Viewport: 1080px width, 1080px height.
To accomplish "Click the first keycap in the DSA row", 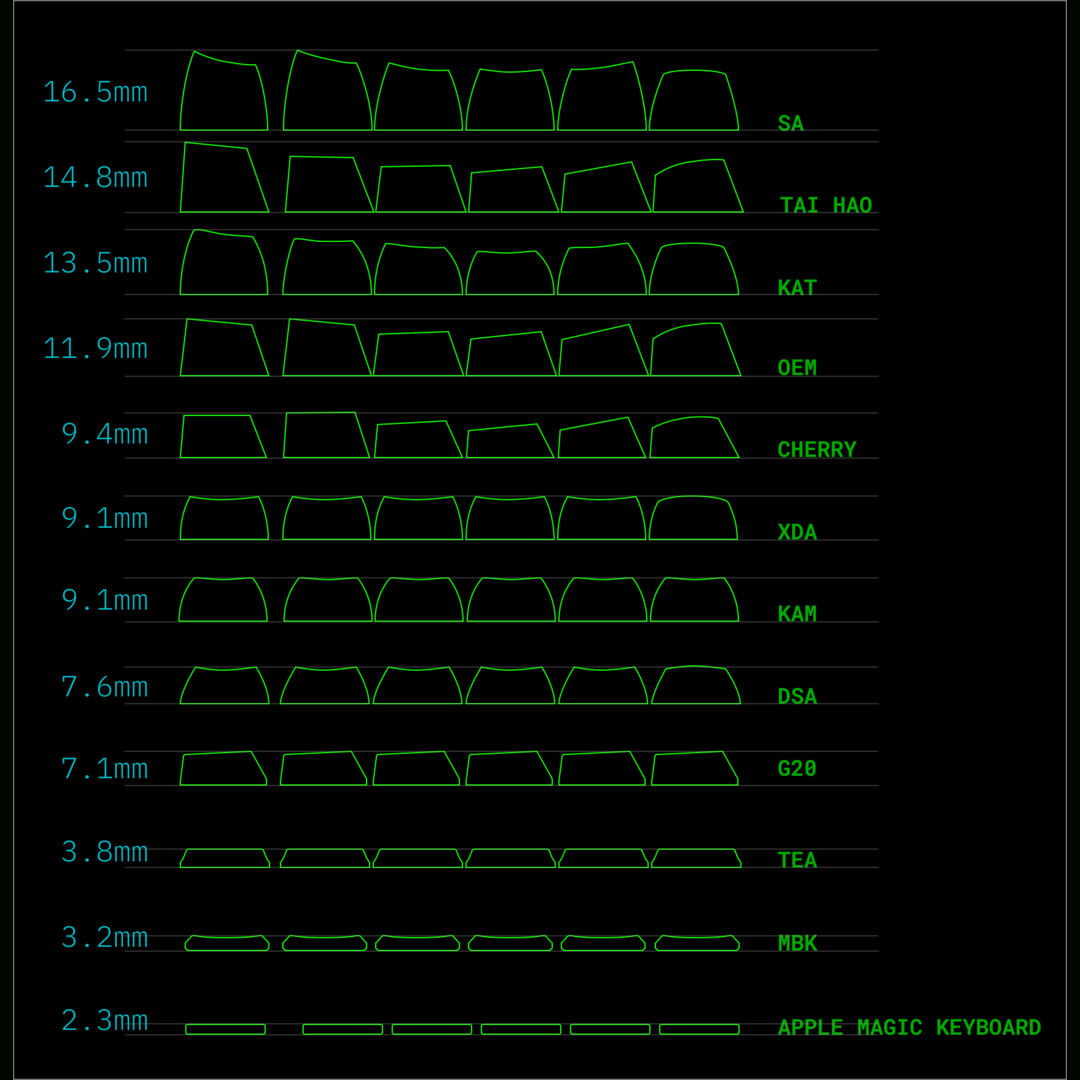I will pos(224,686).
